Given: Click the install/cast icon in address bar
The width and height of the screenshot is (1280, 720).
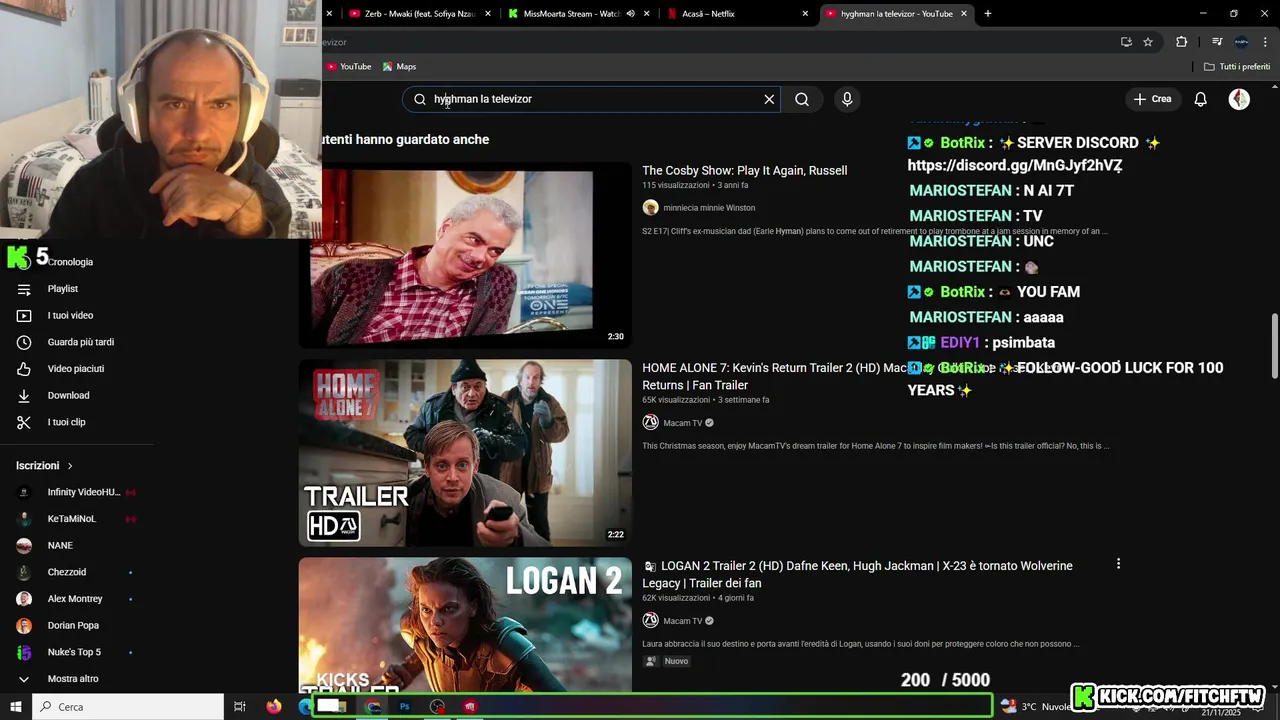Looking at the screenshot, I should pos(1126,42).
